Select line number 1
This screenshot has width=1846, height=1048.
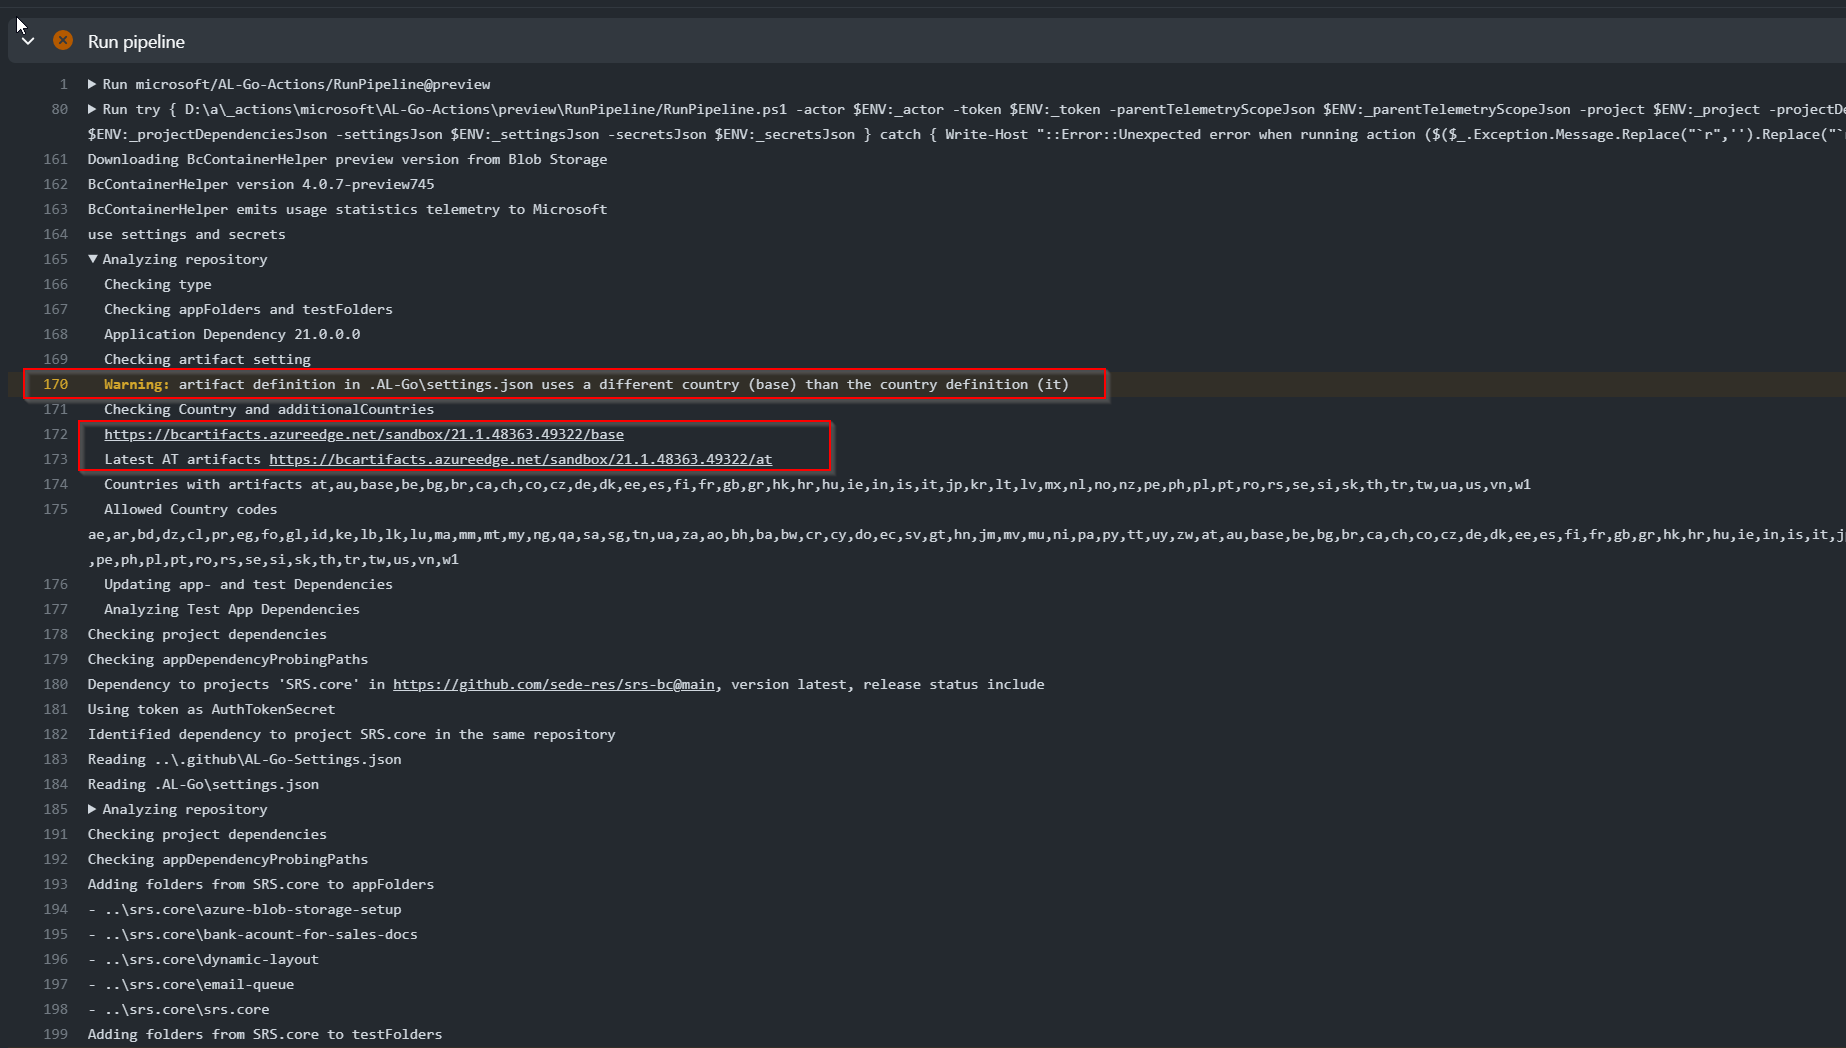point(63,84)
